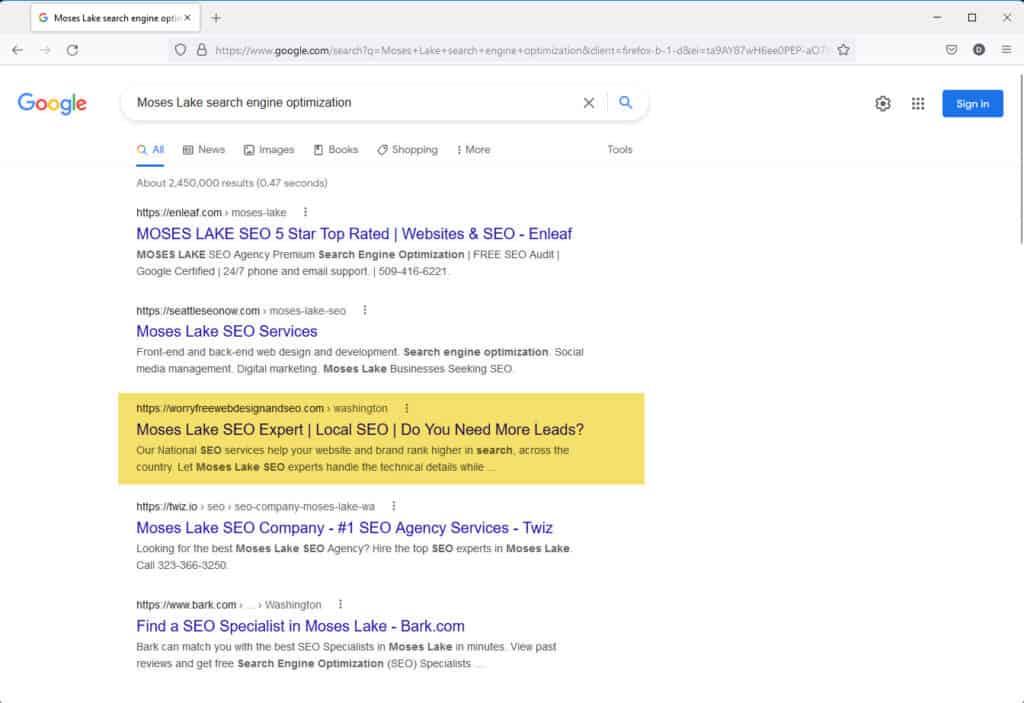The height and width of the screenshot is (703, 1024).
Task: Click in the Google search input field
Action: [353, 103]
